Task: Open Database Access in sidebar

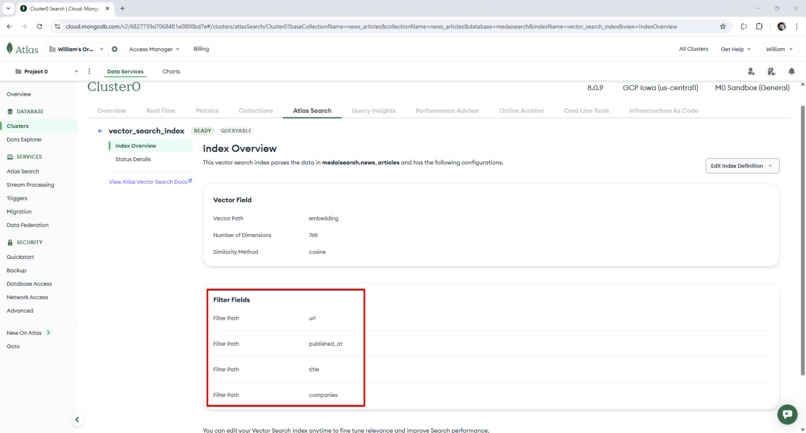Action: coord(29,283)
